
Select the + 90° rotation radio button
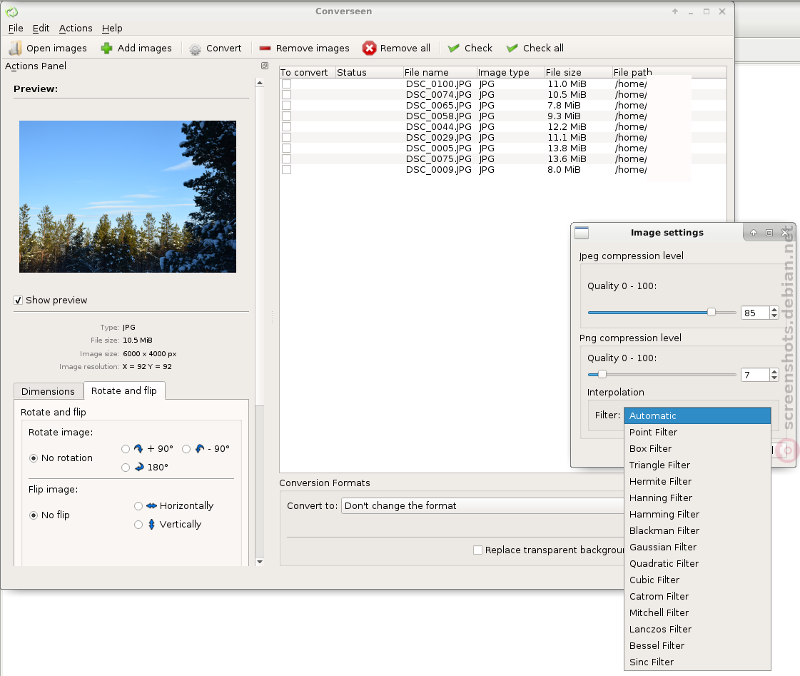click(126, 449)
